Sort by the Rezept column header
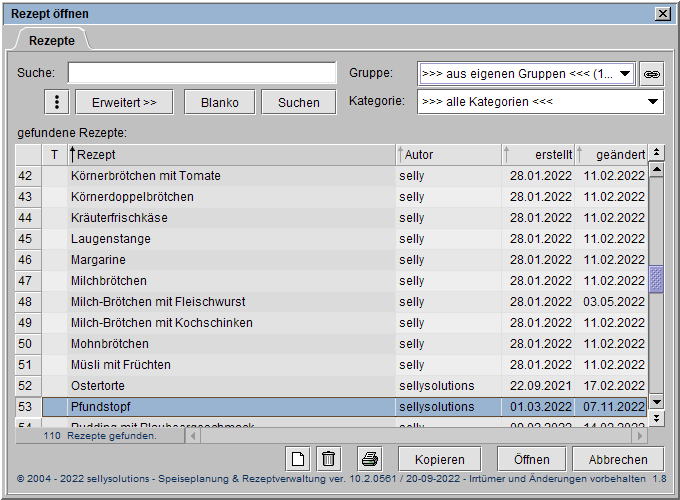 [x=232, y=155]
